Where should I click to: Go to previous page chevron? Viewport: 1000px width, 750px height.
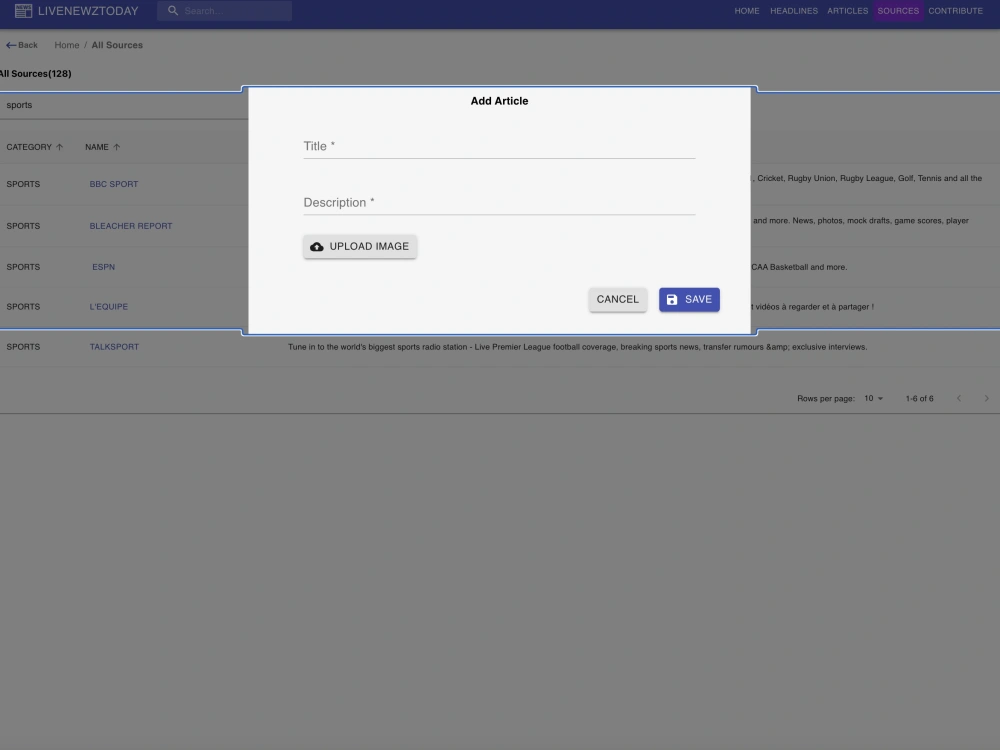(x=959, y=399)
